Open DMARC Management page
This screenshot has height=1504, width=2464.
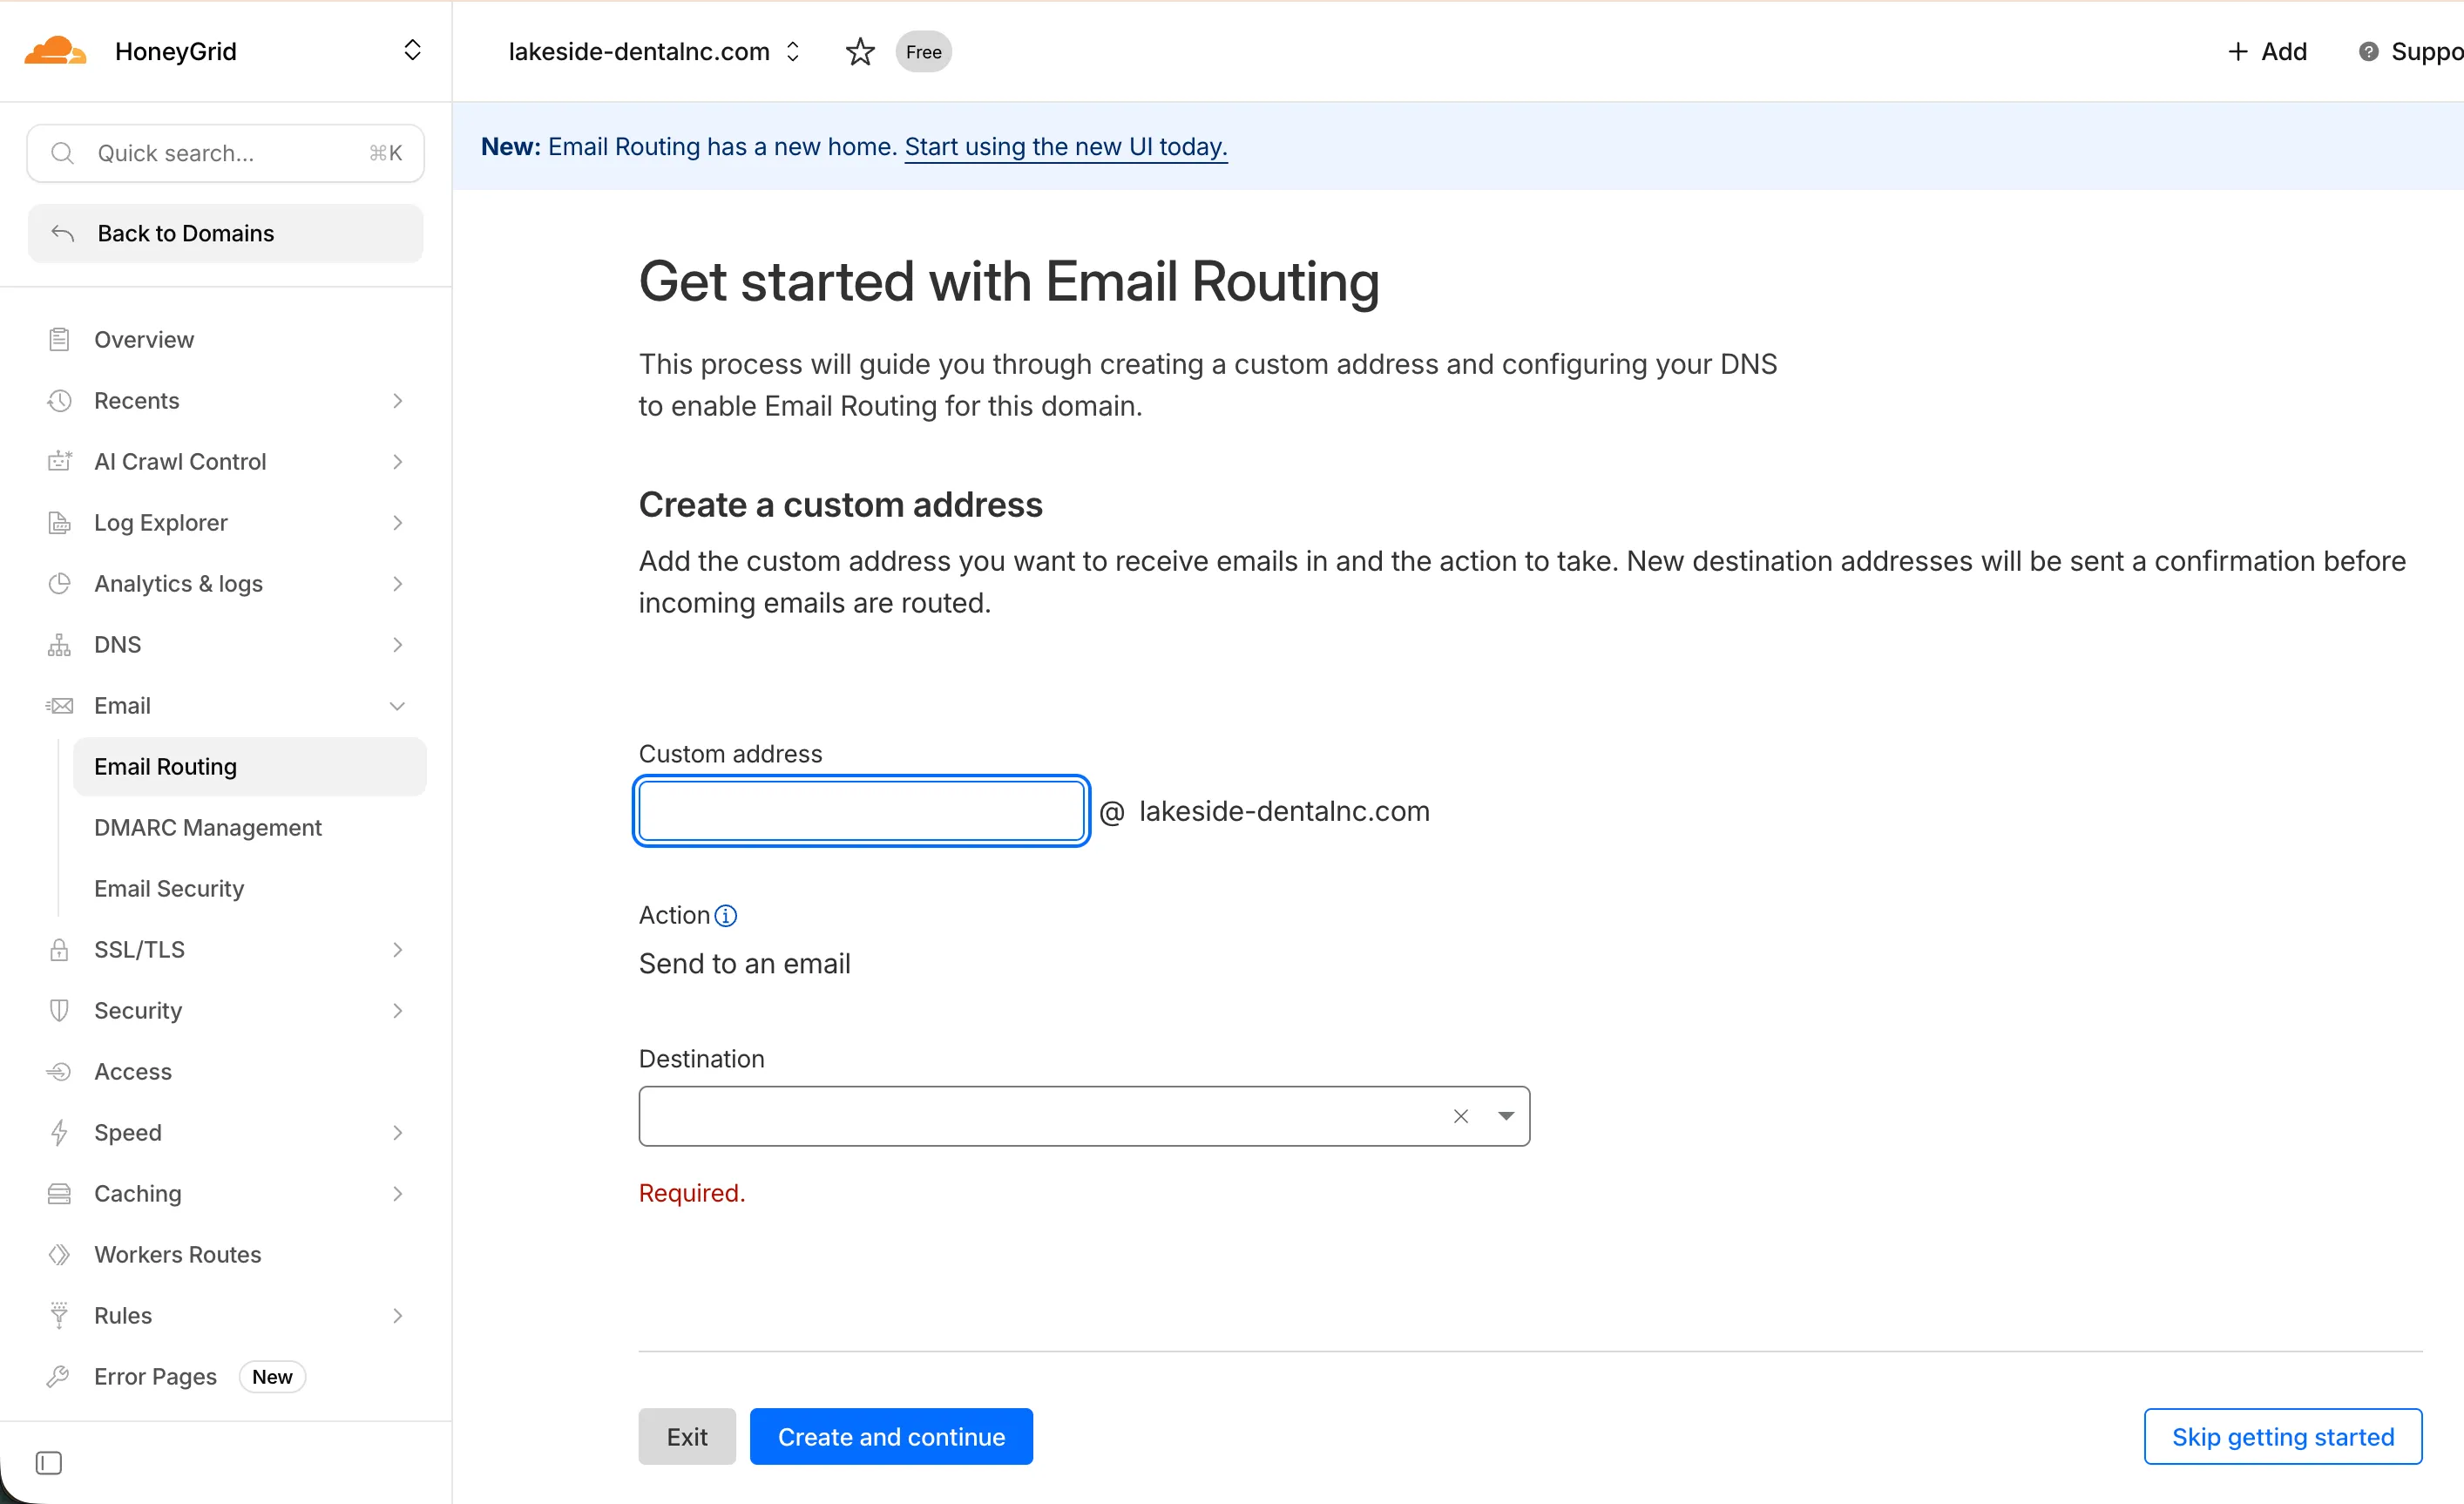pos(208,828)
